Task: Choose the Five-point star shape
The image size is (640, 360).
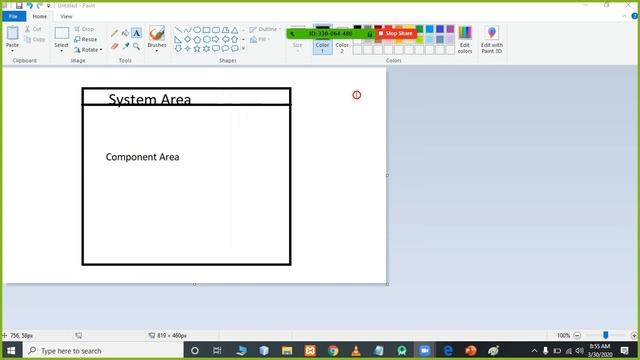Action: click(x=197, y=49)
